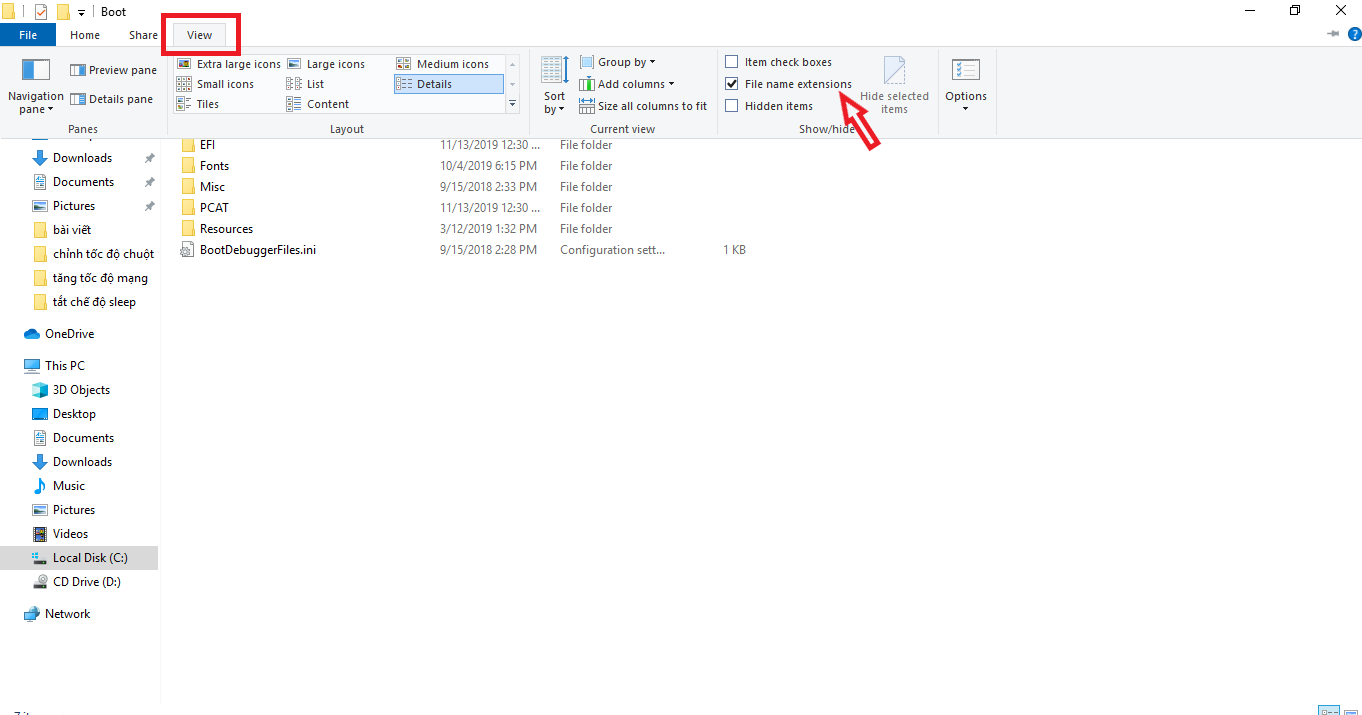Choose List layout
This screenshot has height=715, width=1362.
(306, 84)
